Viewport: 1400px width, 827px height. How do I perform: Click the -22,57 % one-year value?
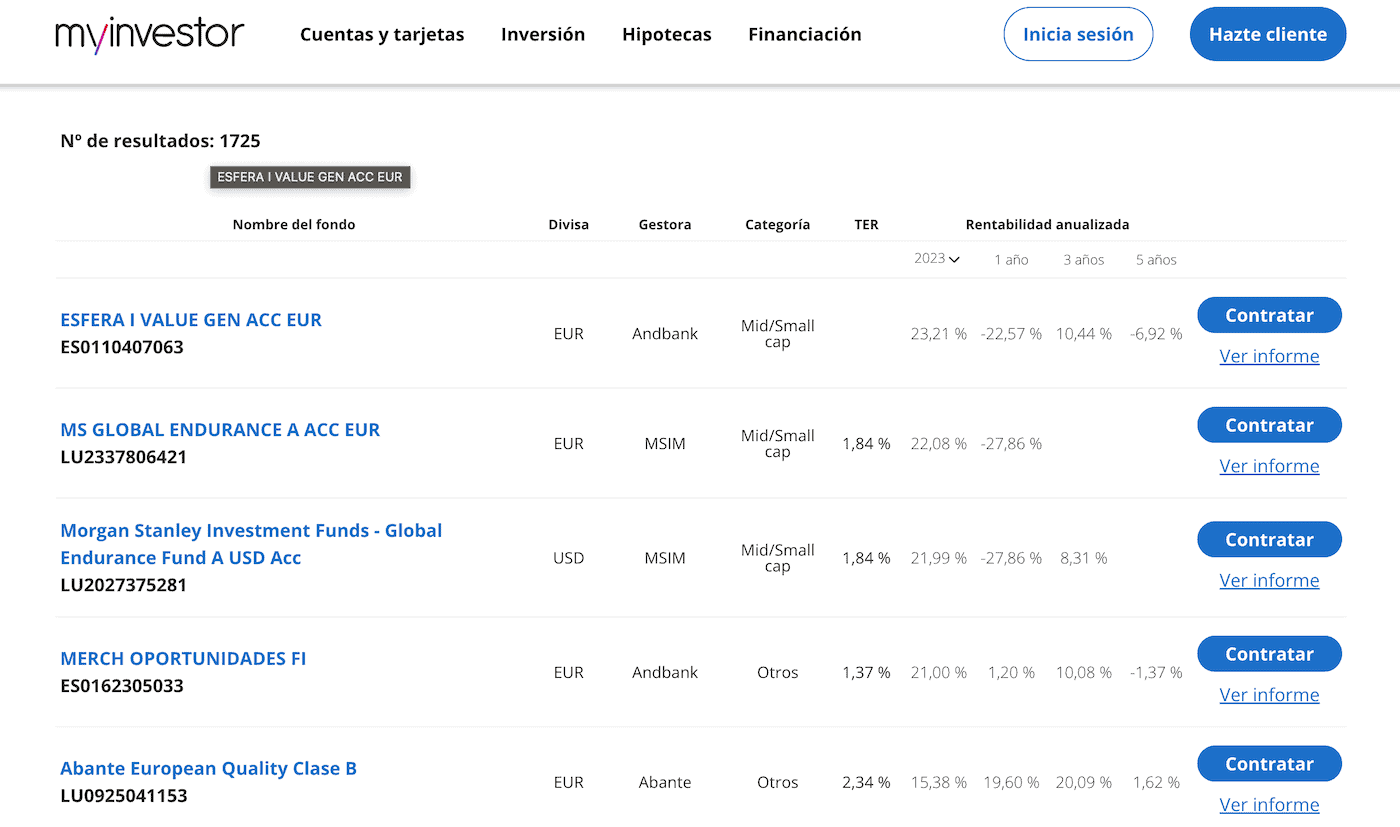[1011, 334]
